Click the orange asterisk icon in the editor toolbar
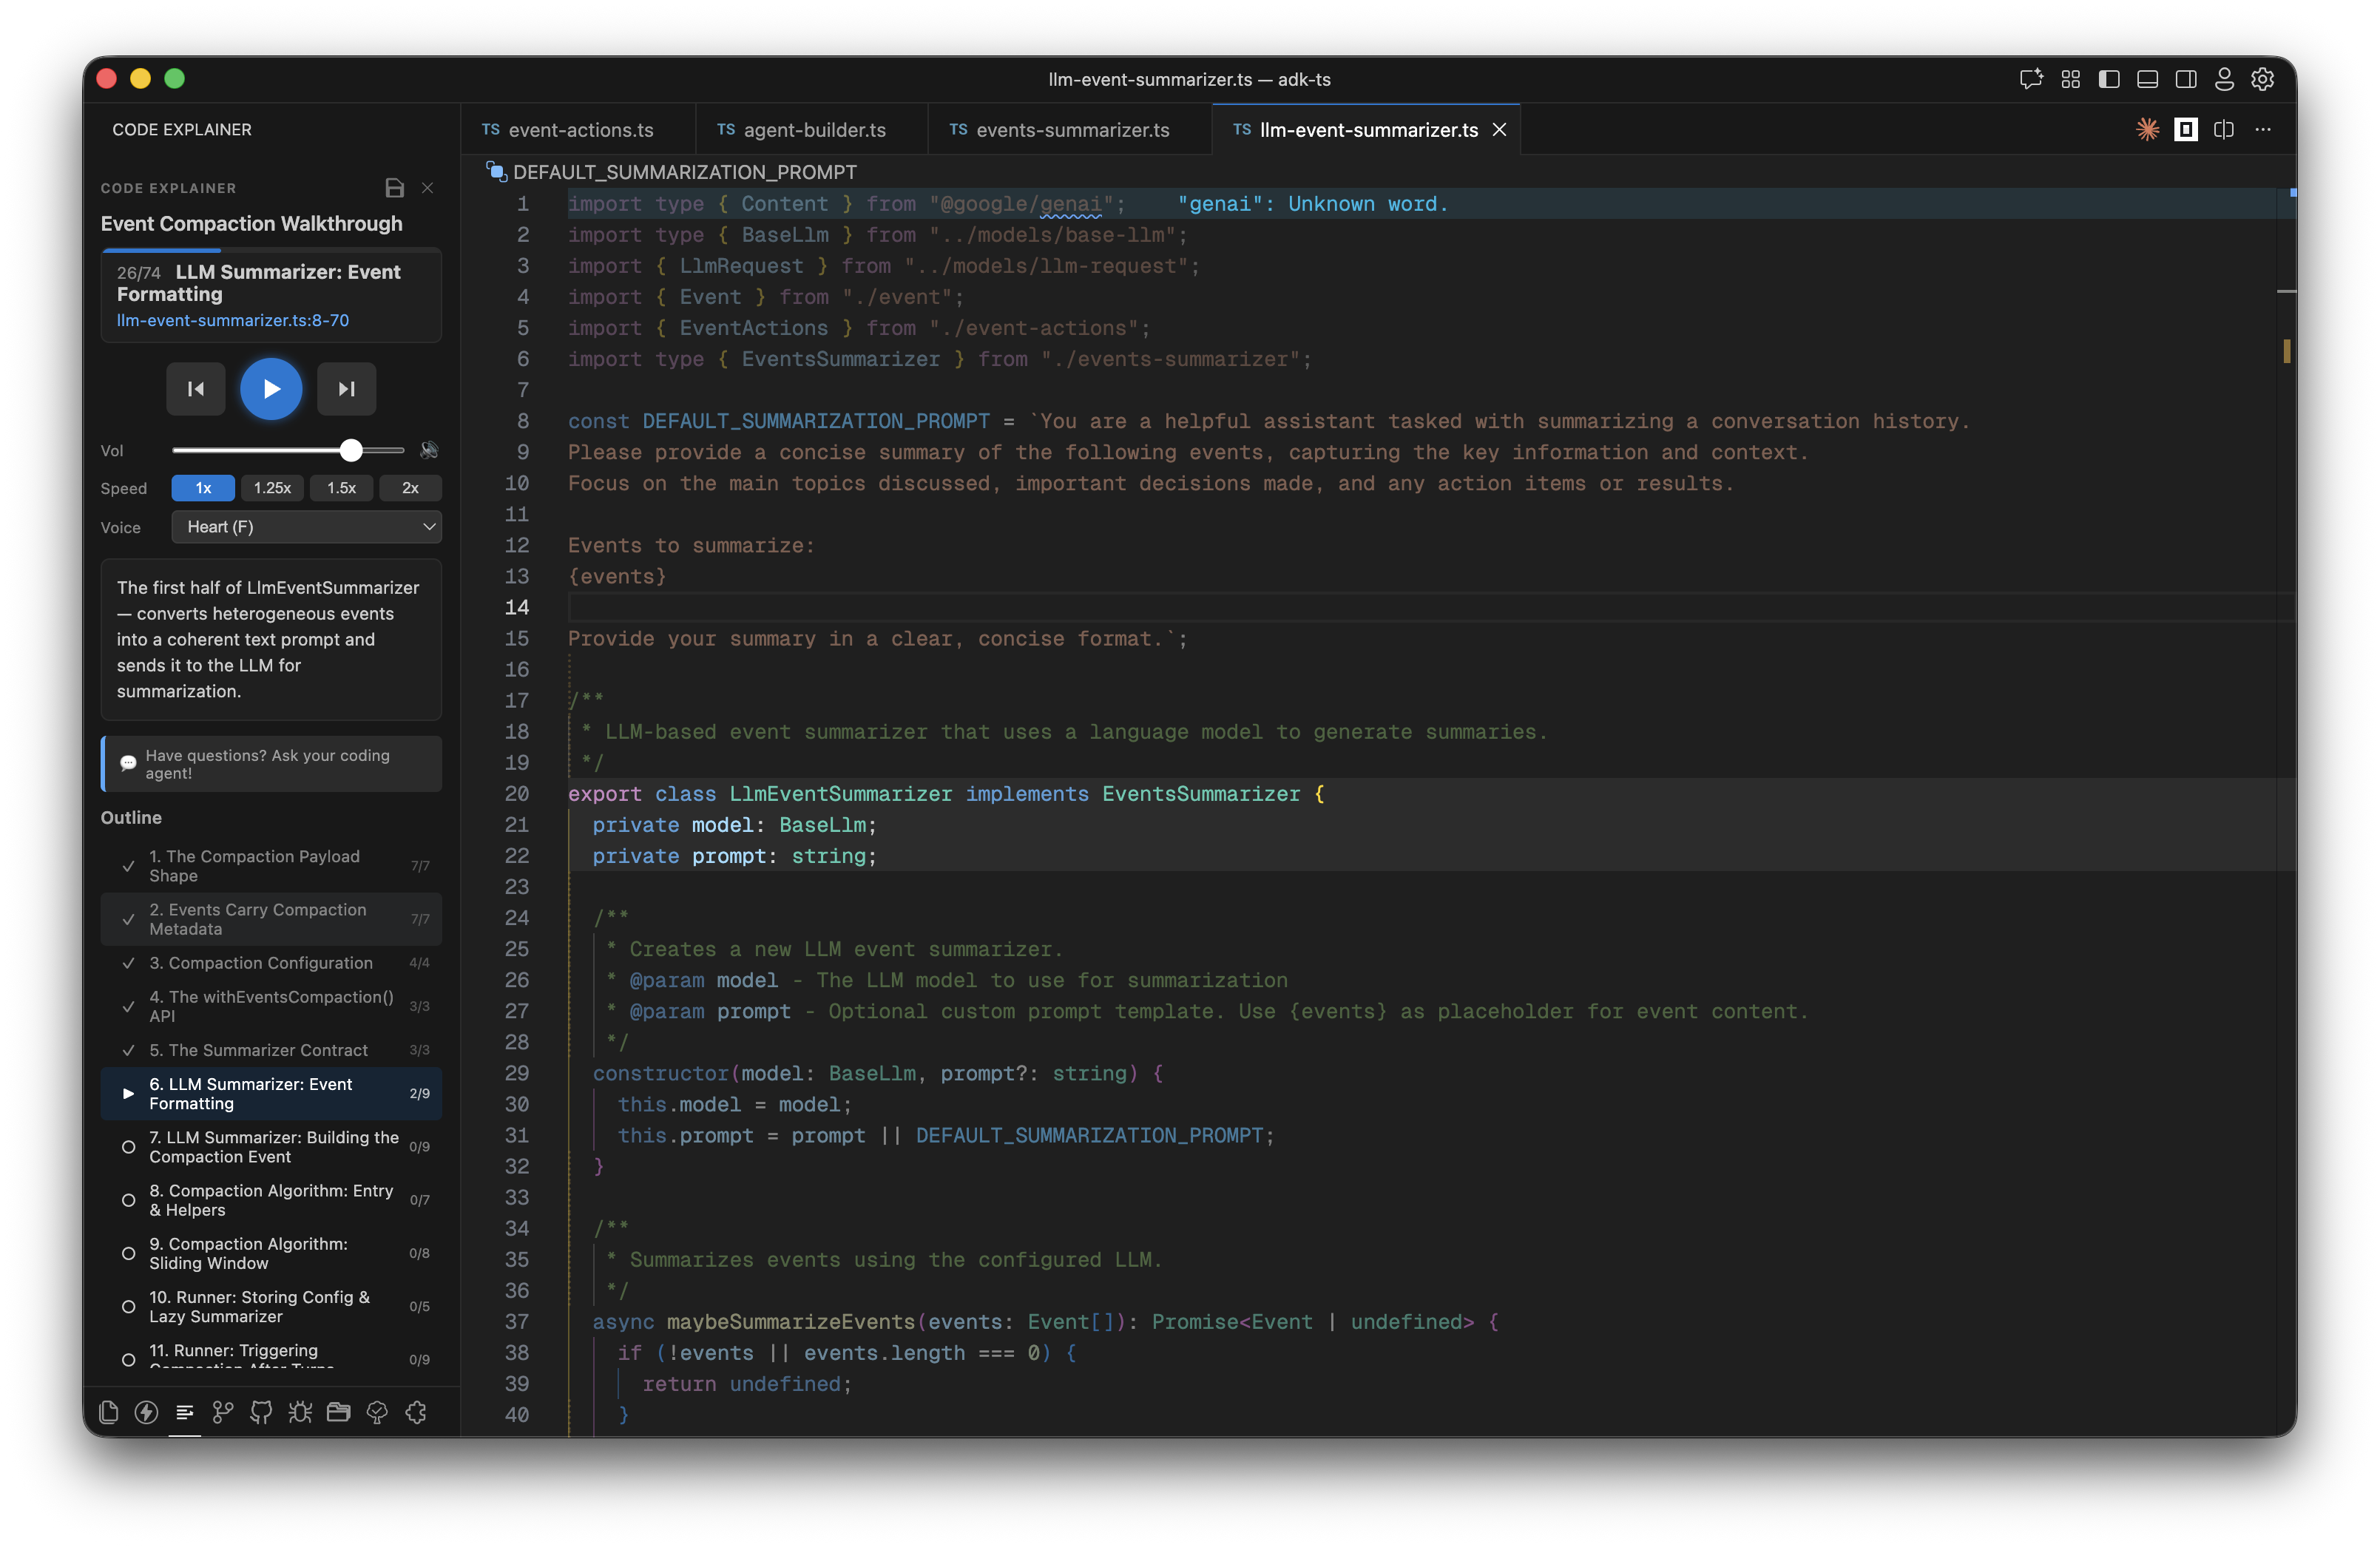 click(2147, 130)
